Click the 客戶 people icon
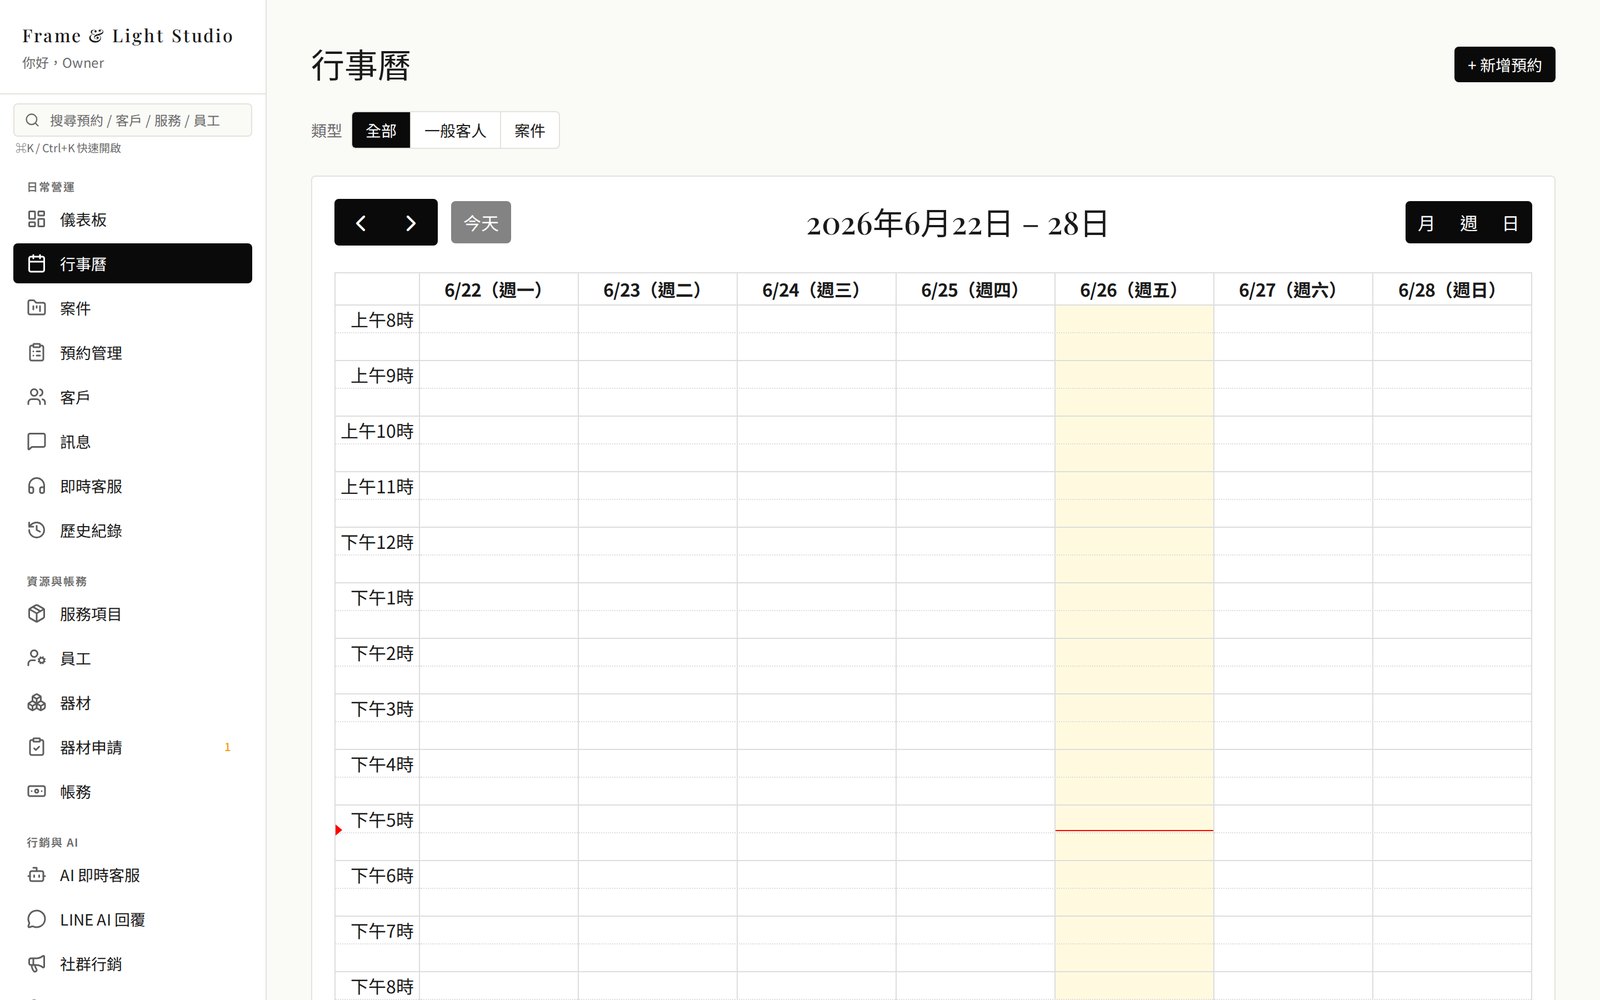Image resolution: width=1600 pixels, height=1000 pixels. click(37, 397)
